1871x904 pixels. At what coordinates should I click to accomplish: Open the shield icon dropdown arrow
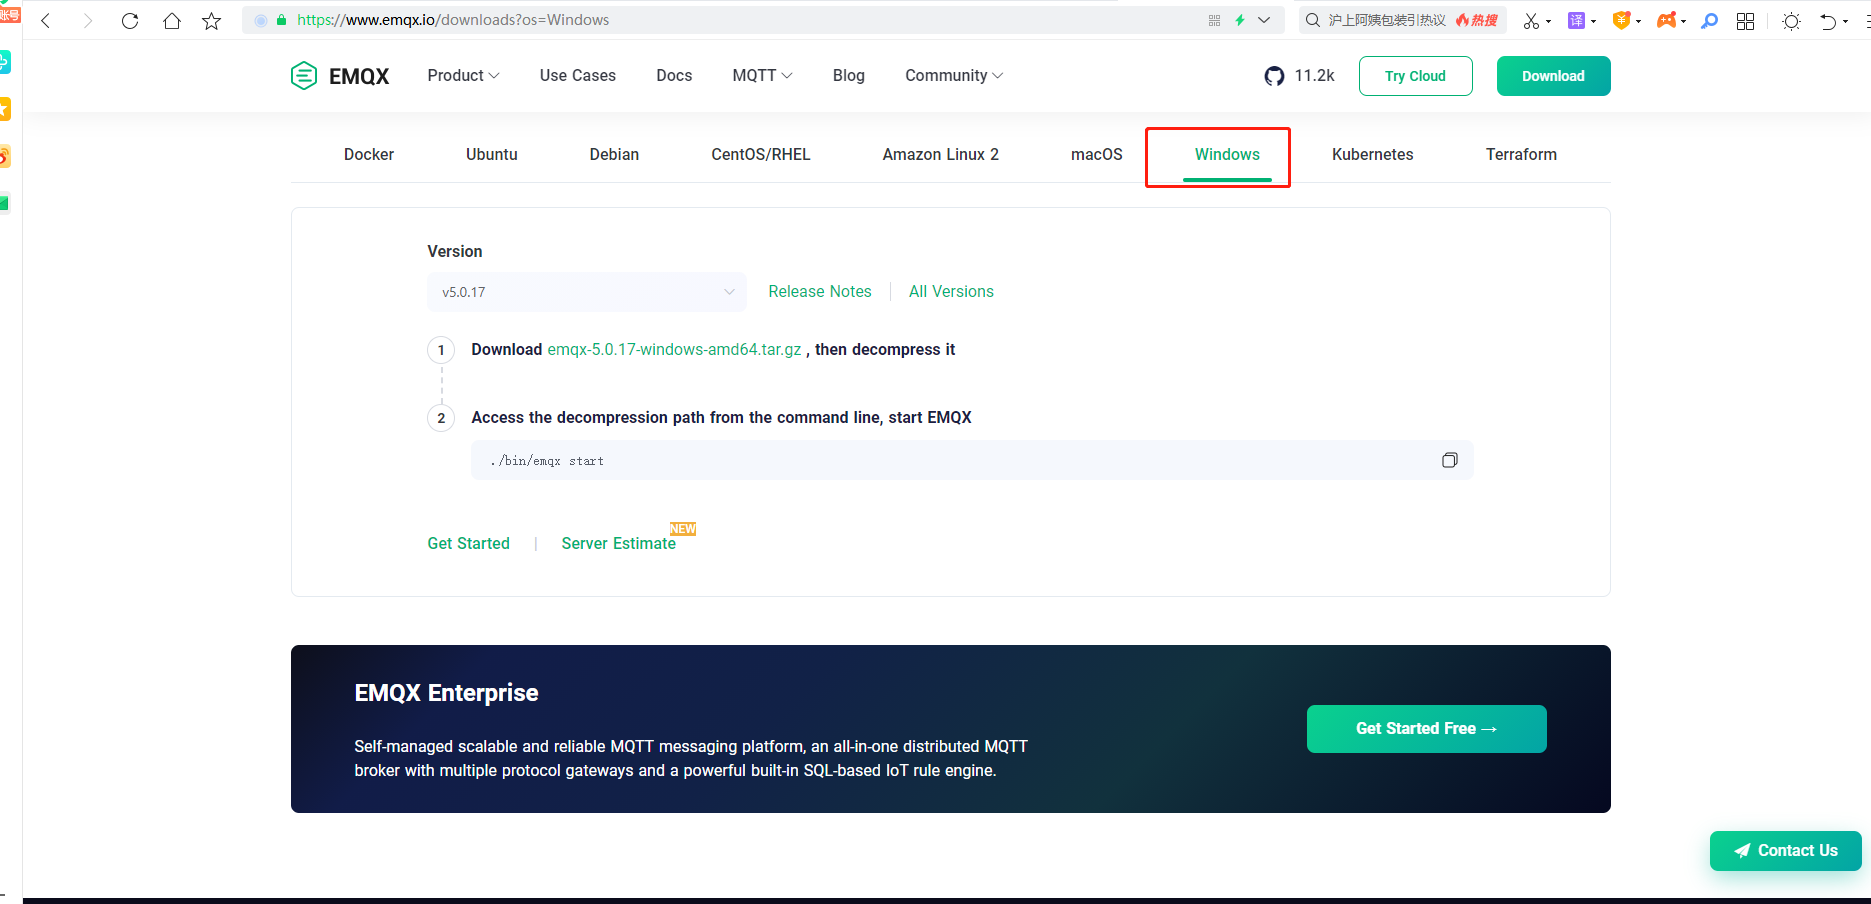(x=1639, y=21)
